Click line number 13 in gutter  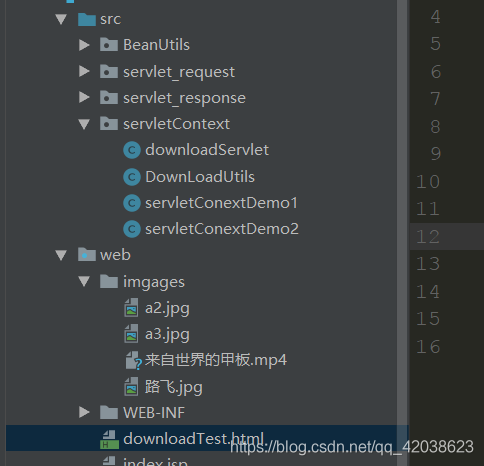point(428,264)
